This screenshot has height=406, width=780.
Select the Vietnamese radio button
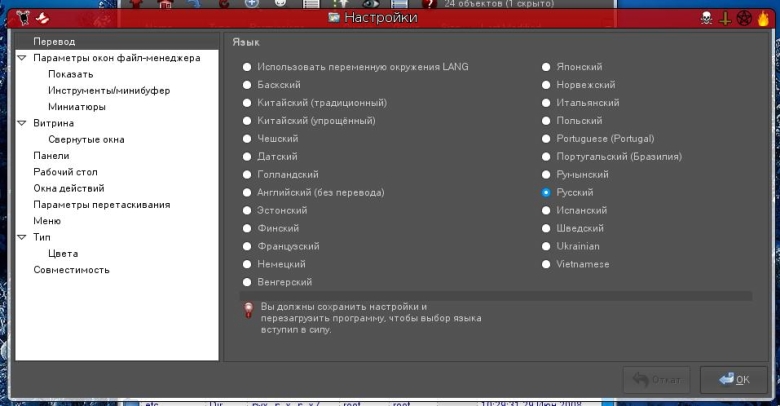546,264
